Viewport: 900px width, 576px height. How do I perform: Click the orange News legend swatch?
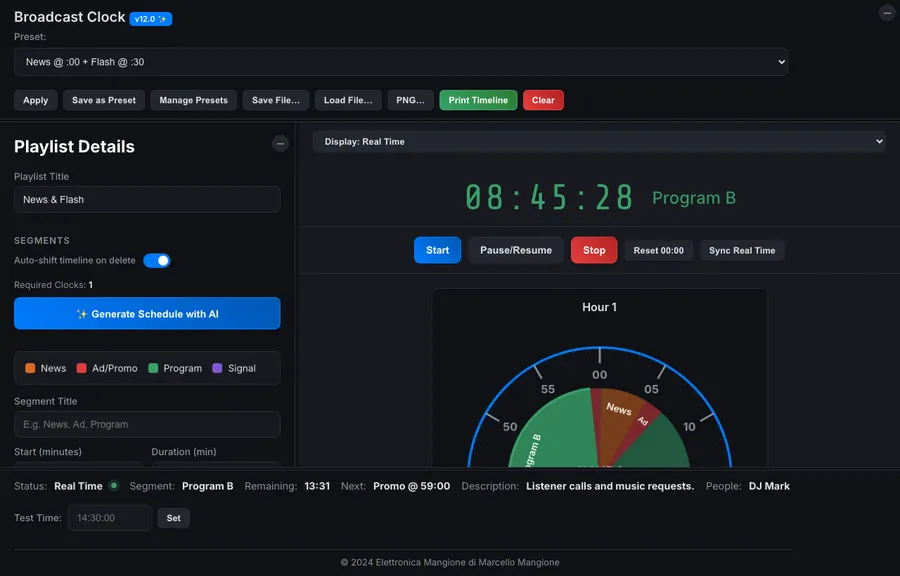coord(30,368)
